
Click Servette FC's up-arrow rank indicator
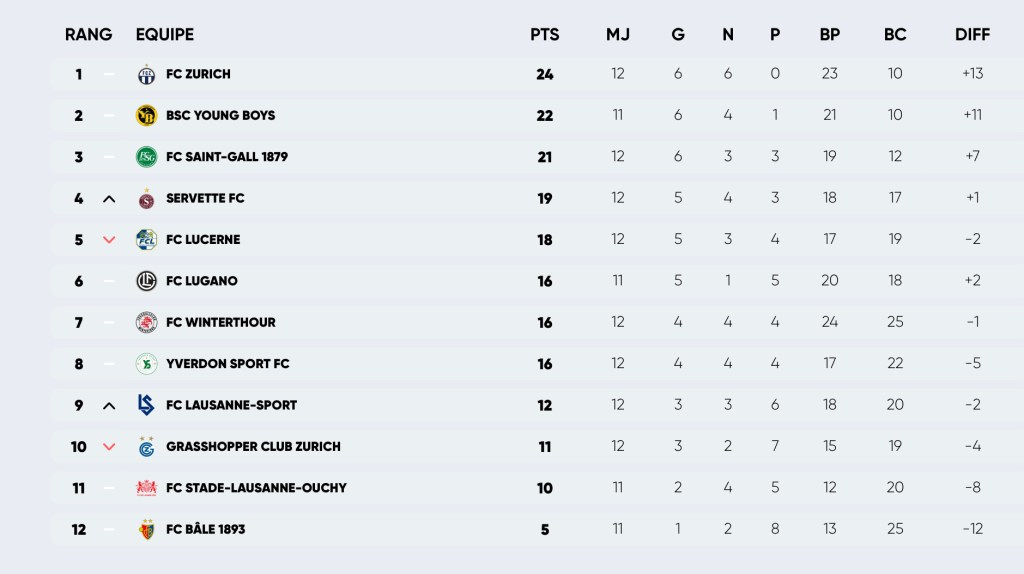pos(109,199)
